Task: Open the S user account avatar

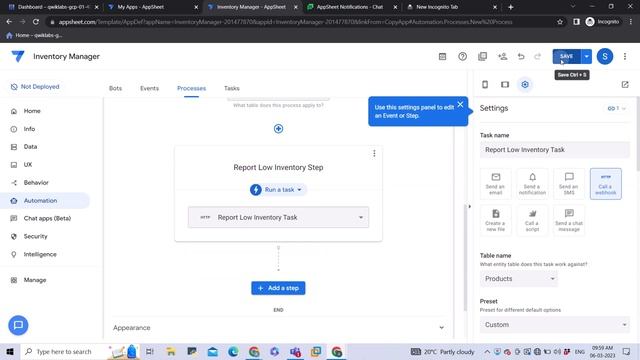Action: [605, 56]
